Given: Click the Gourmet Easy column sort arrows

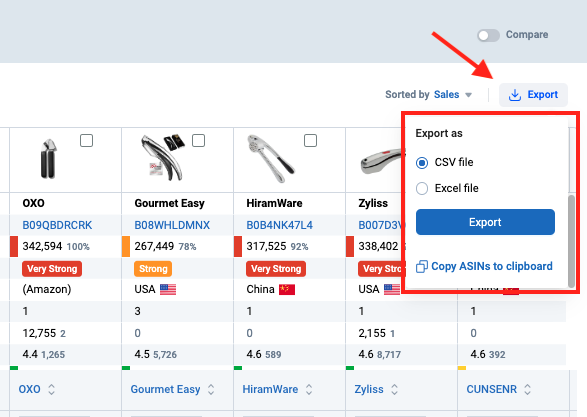Looking at the screenshot, I should click(211, 389).
